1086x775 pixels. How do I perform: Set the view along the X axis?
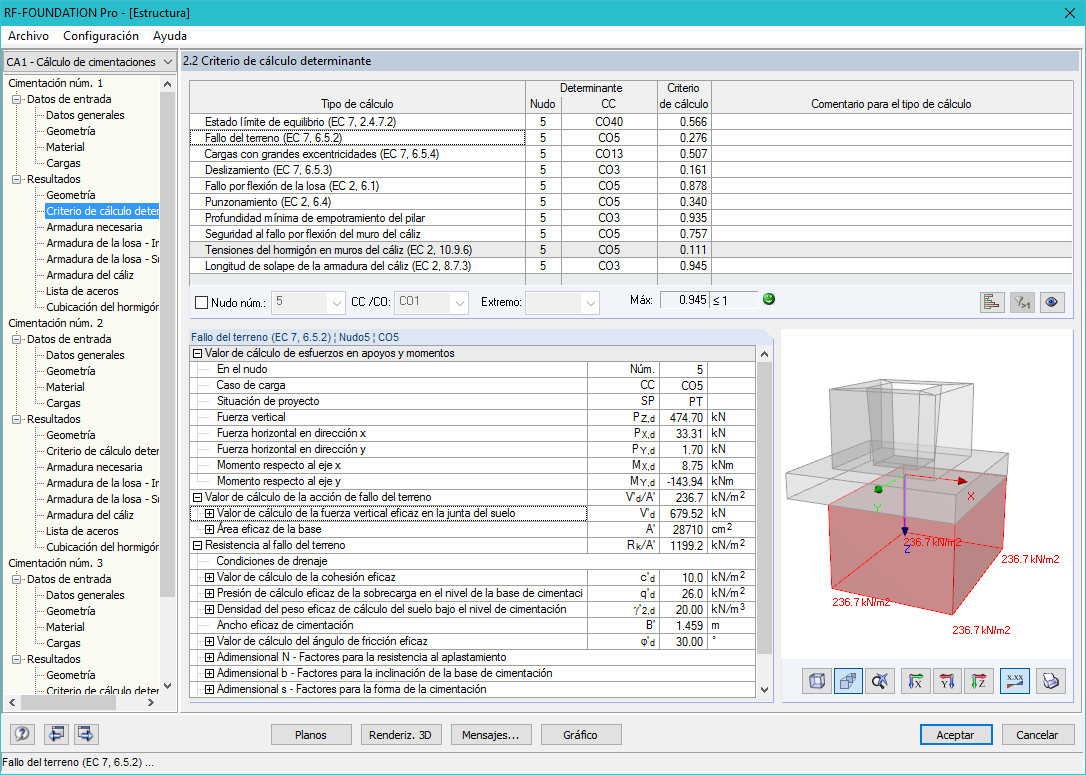tap(916, 682)
